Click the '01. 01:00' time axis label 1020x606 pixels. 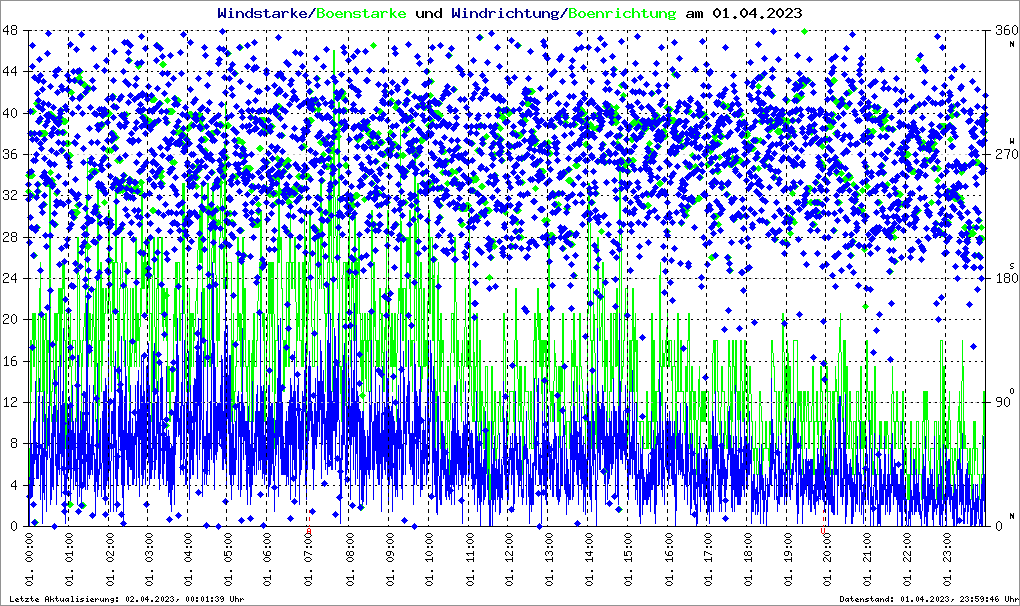(x=69, y=559)
